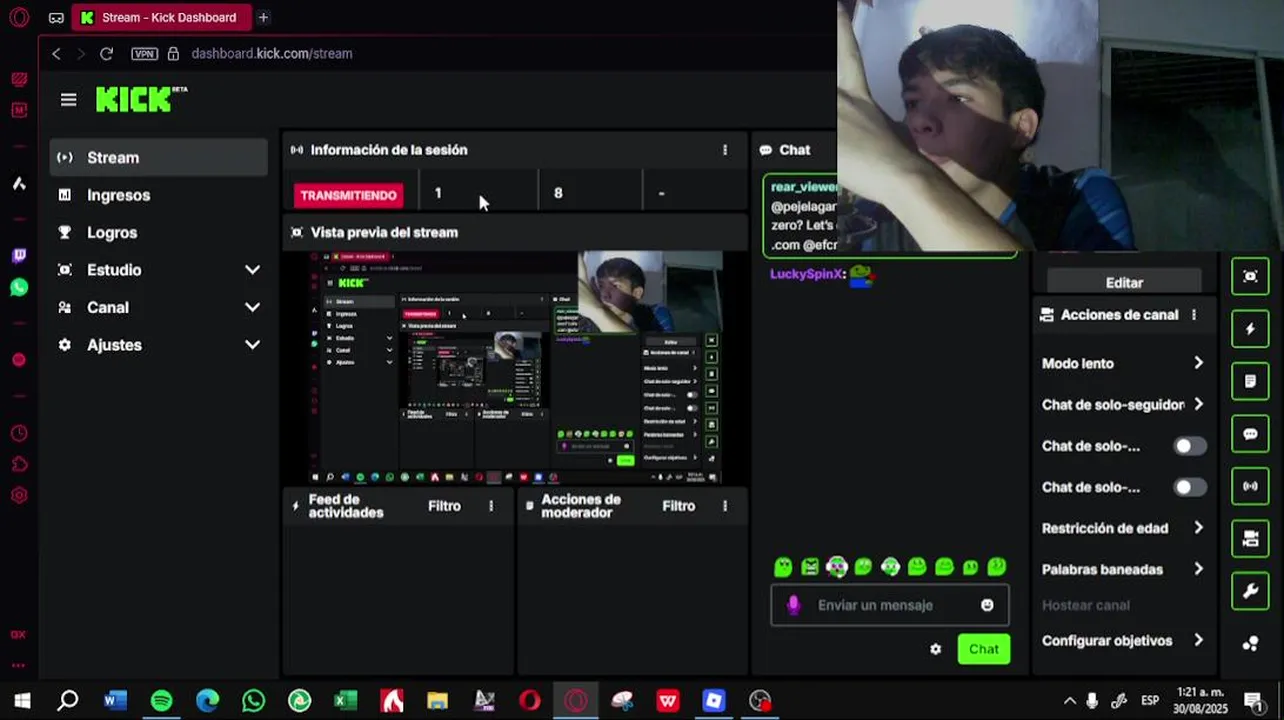Expand the Estudio menu section

(252, 270)
